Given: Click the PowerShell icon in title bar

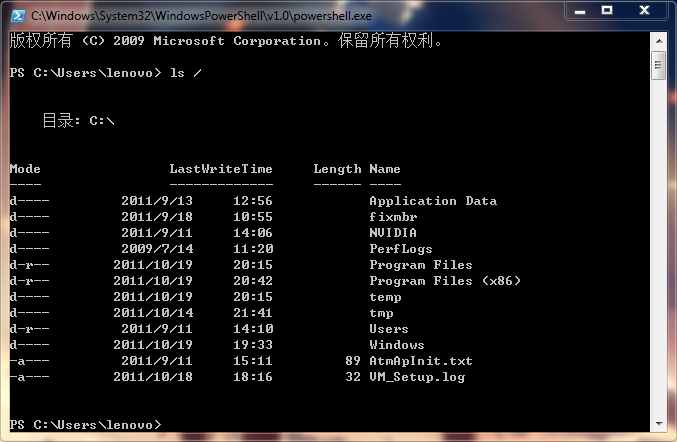Looking at the screenshot, I should (x=16, y=16).
